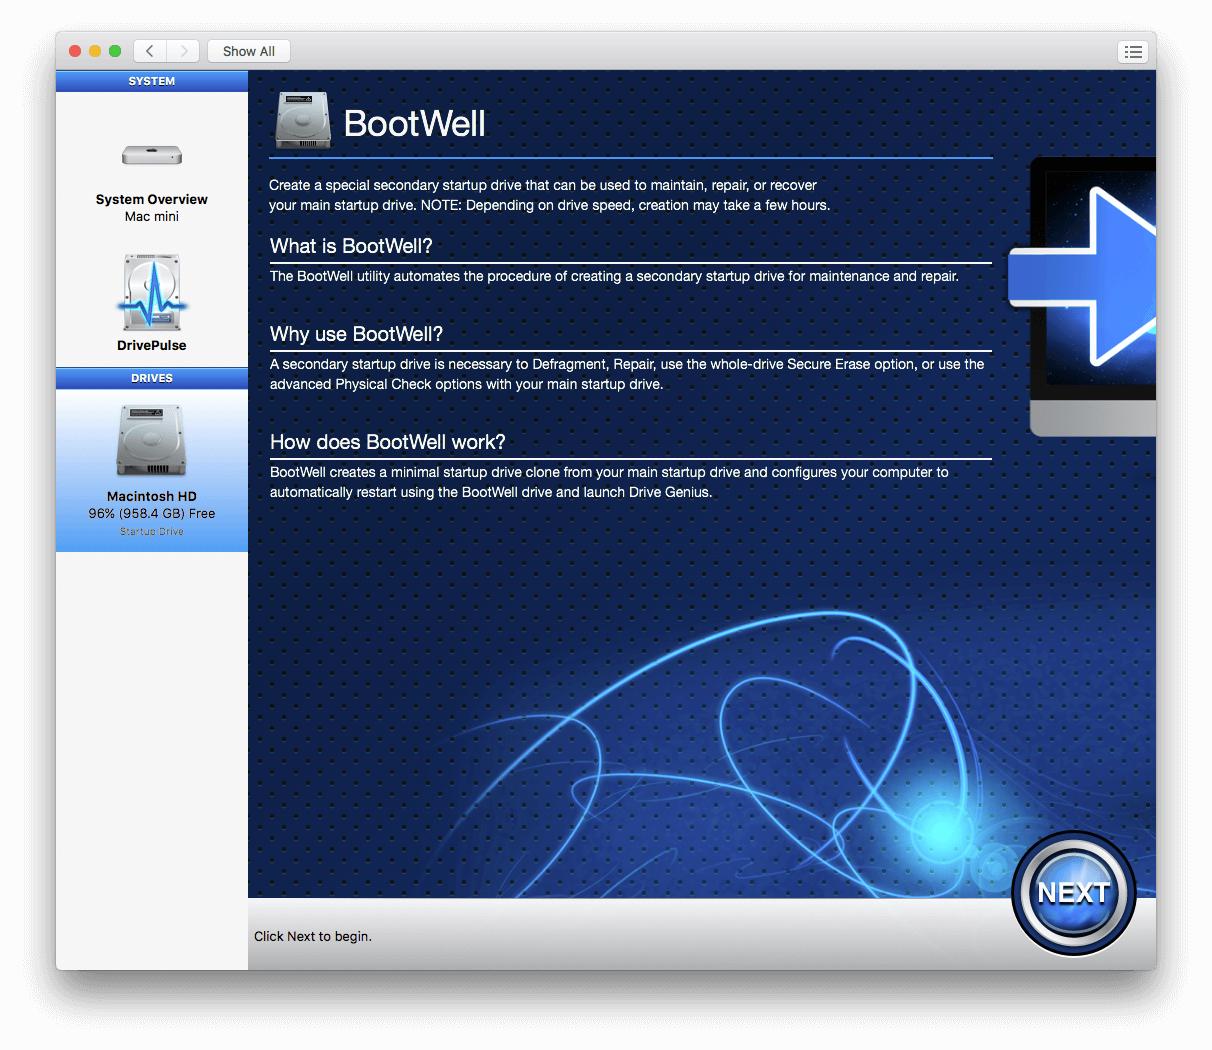Click the Show All button
Screen dimensions: 1212x1050
[248, 51]
